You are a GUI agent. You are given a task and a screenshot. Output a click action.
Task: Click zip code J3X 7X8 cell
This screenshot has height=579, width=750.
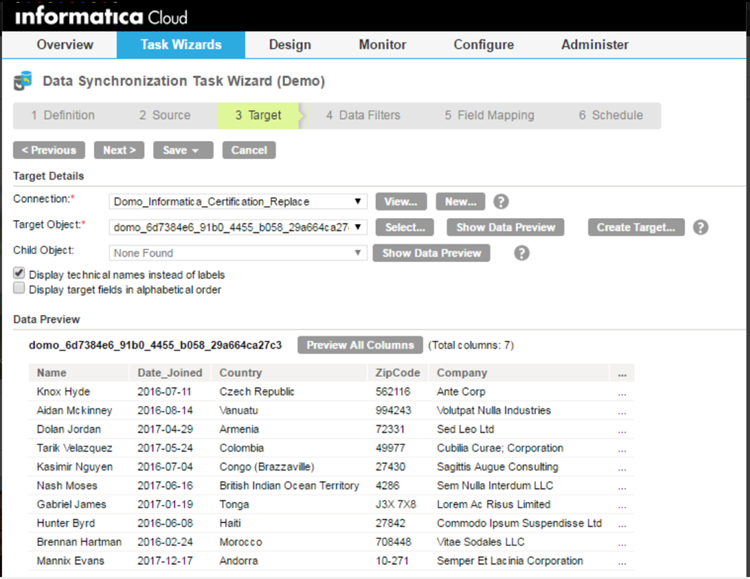(396, 504)
